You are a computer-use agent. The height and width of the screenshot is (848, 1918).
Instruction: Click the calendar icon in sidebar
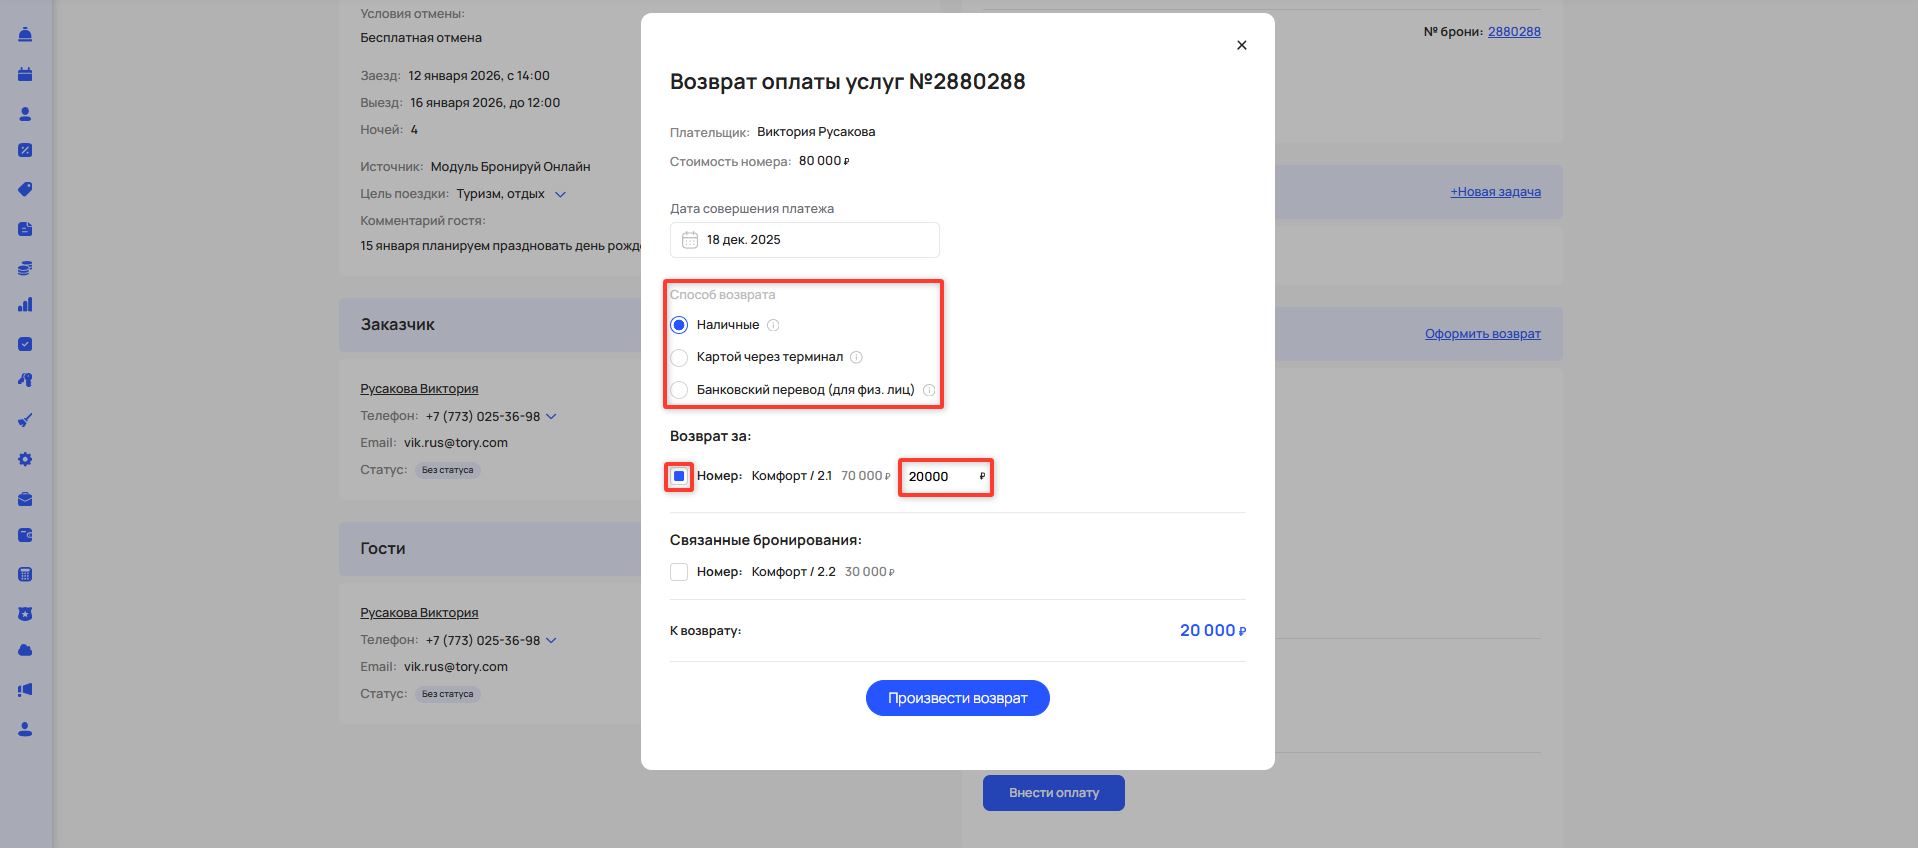pos(25,74)
